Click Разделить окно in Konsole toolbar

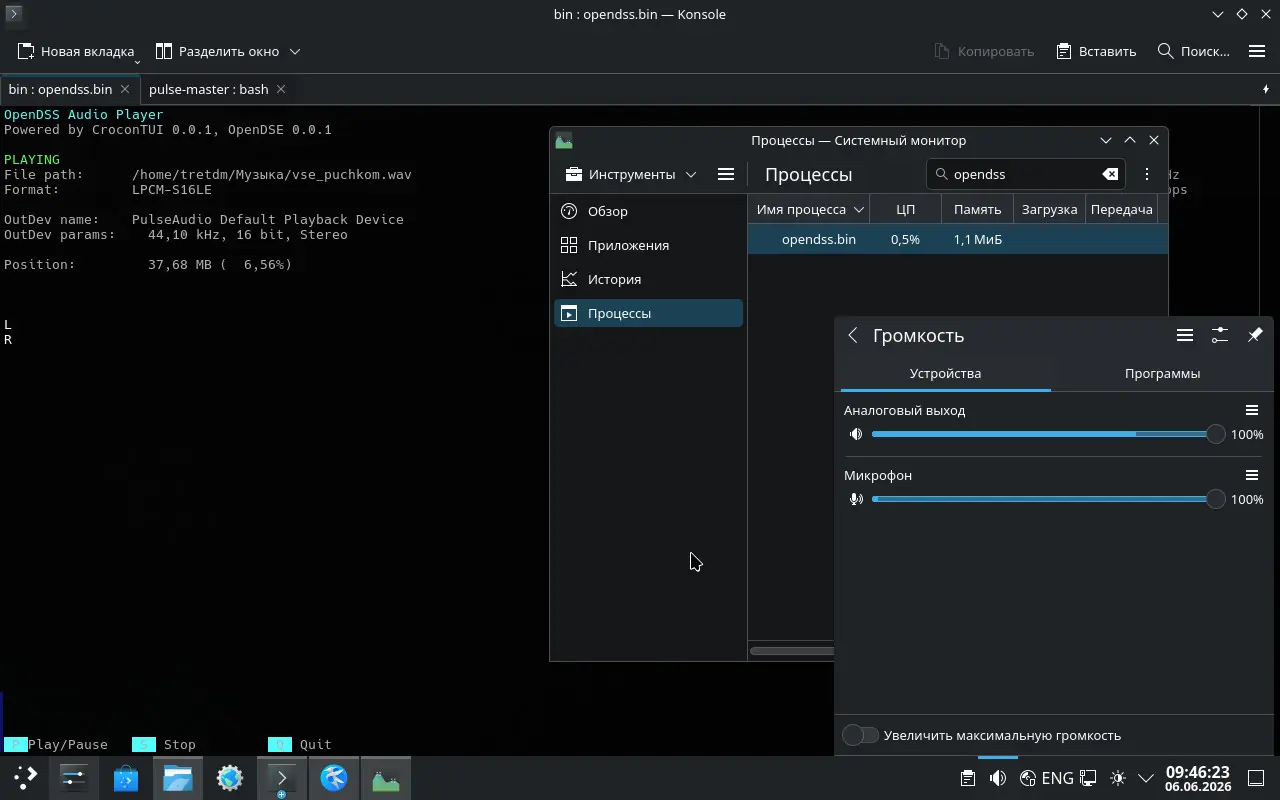point(217,51)
